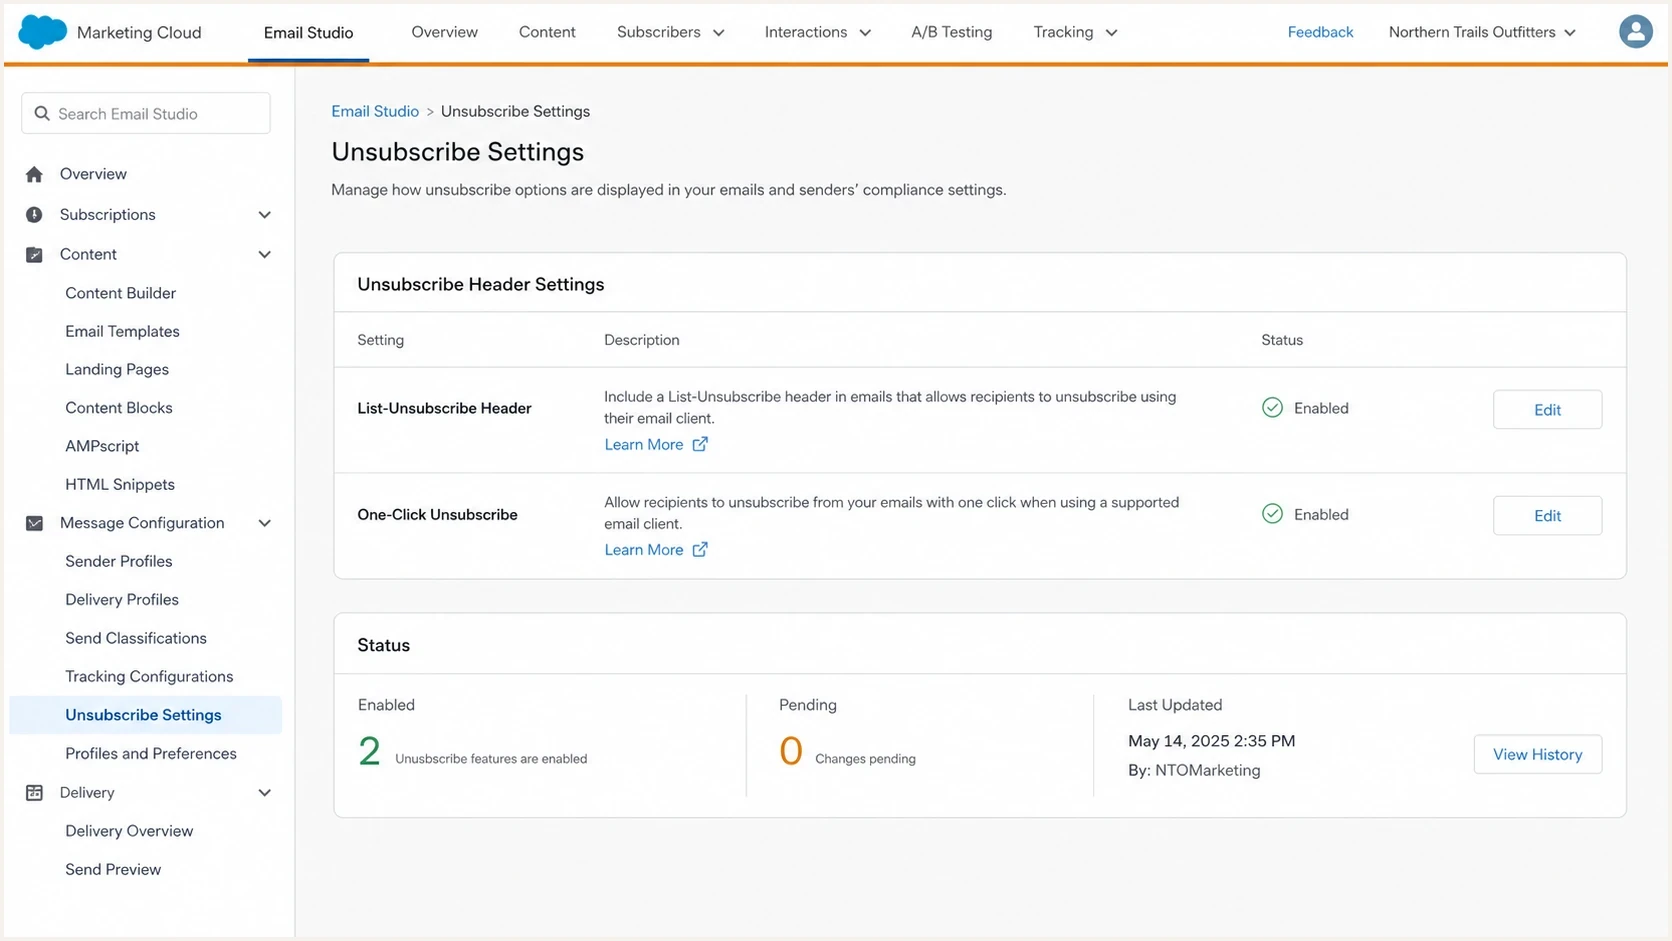Collapse the Content sidebar section chevron
Image resolution: width=1672 pixels, height=941 pixels.
point(264,255)
